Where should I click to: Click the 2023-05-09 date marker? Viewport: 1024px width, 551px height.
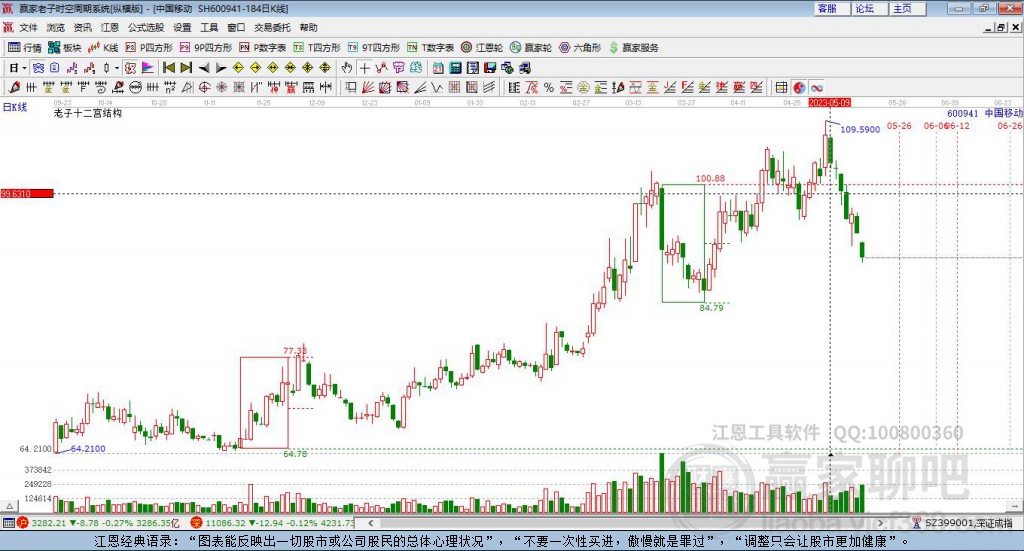829,102
